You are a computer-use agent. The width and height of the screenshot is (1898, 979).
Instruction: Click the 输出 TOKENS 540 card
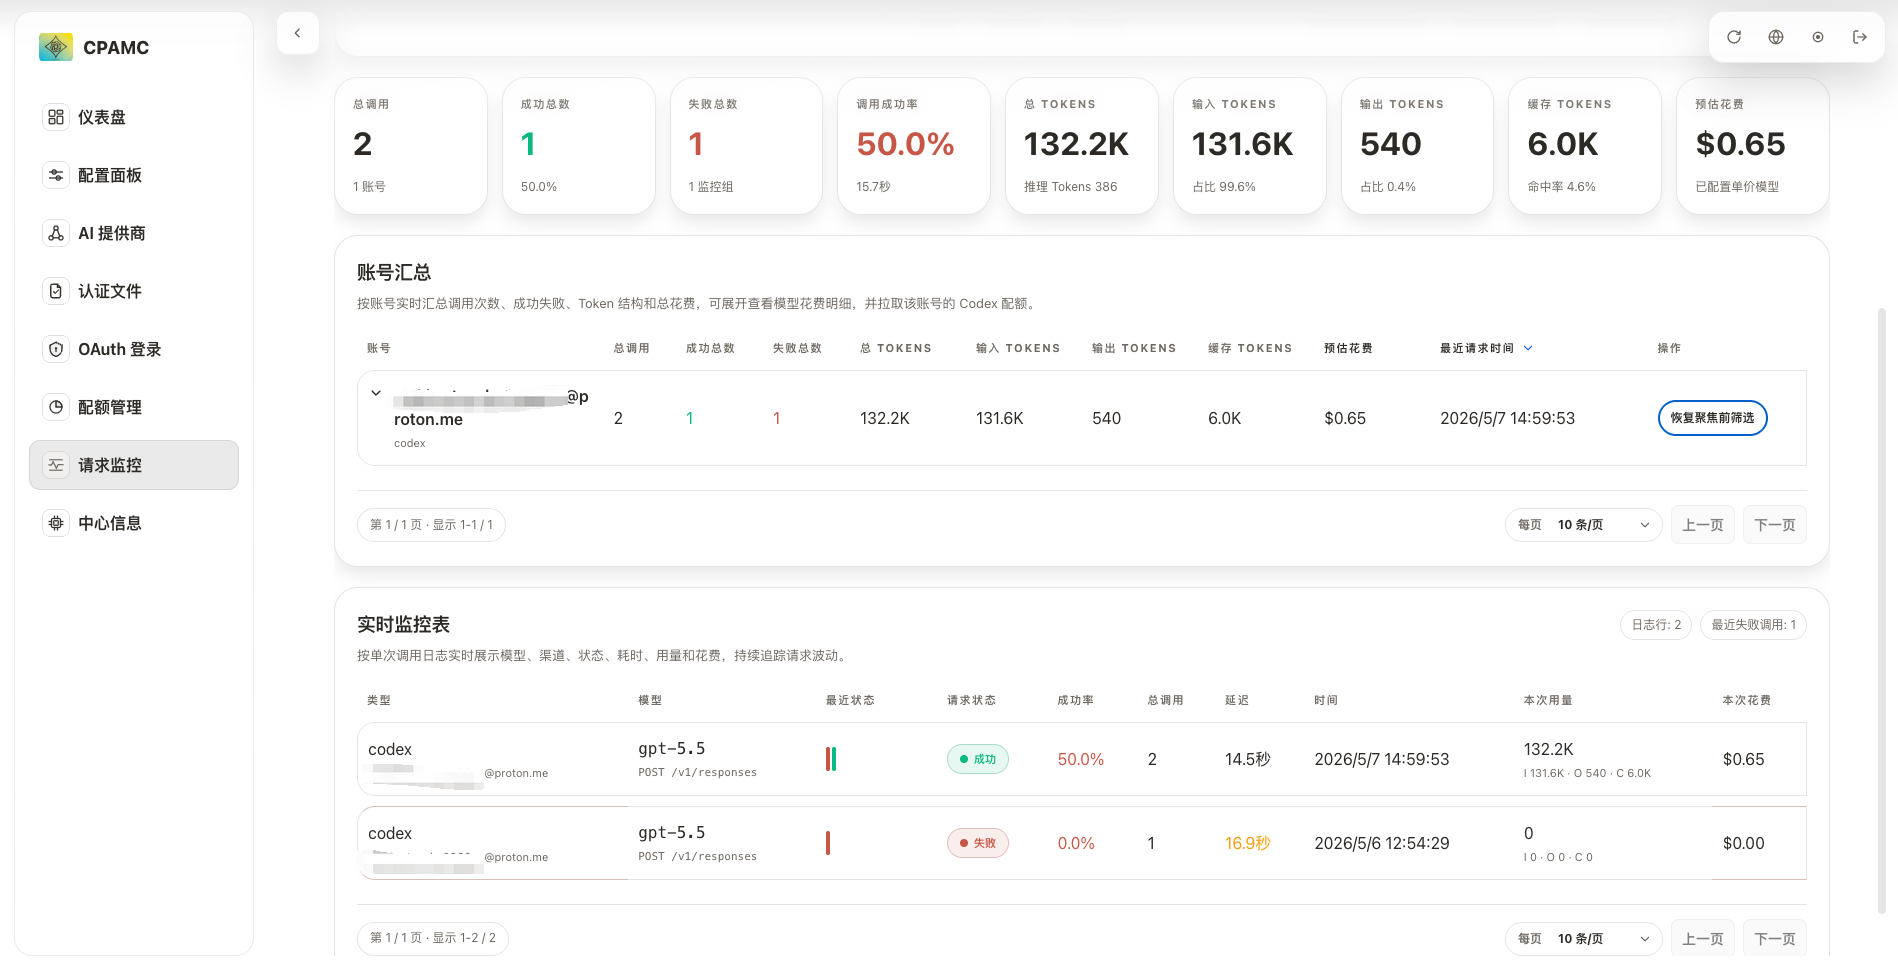pos(1418,146)
